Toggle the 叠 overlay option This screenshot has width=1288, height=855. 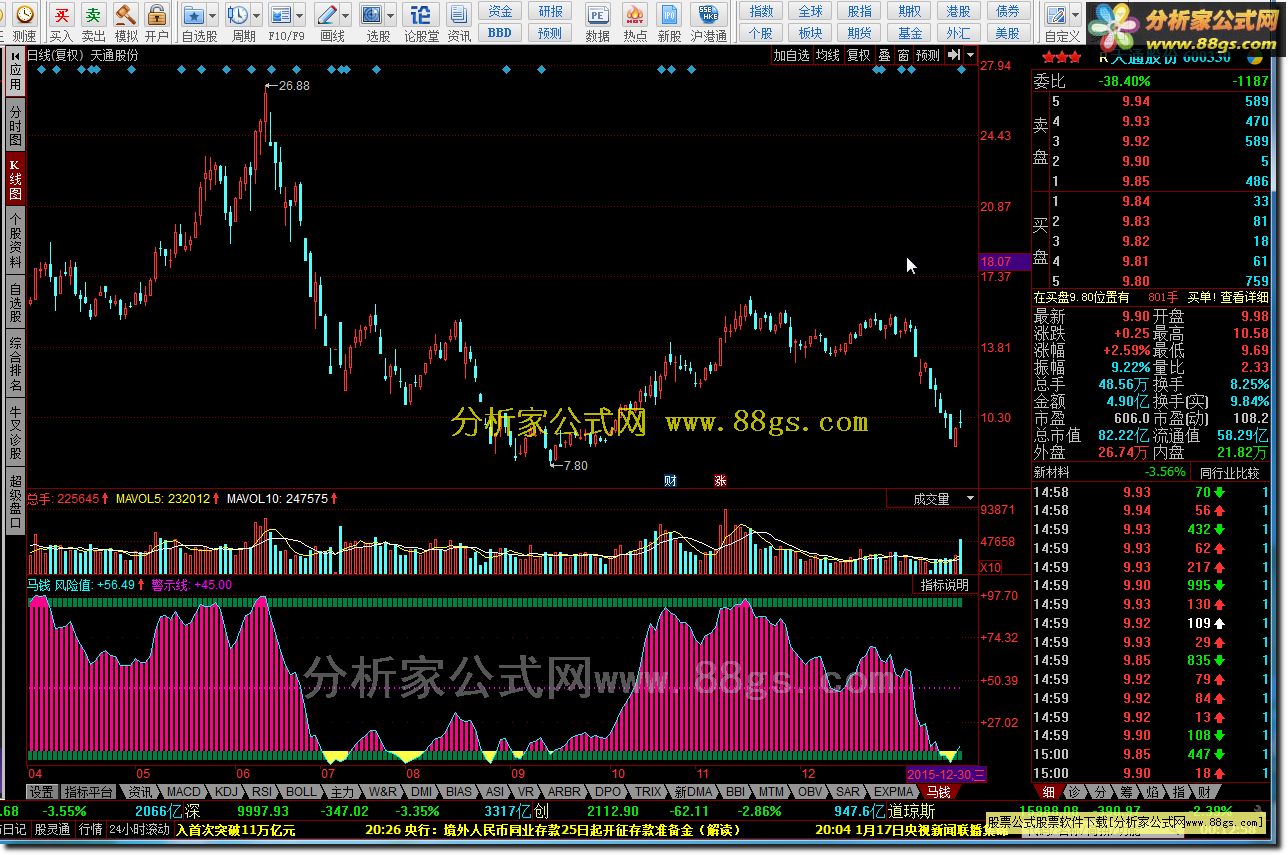point(883,55)
